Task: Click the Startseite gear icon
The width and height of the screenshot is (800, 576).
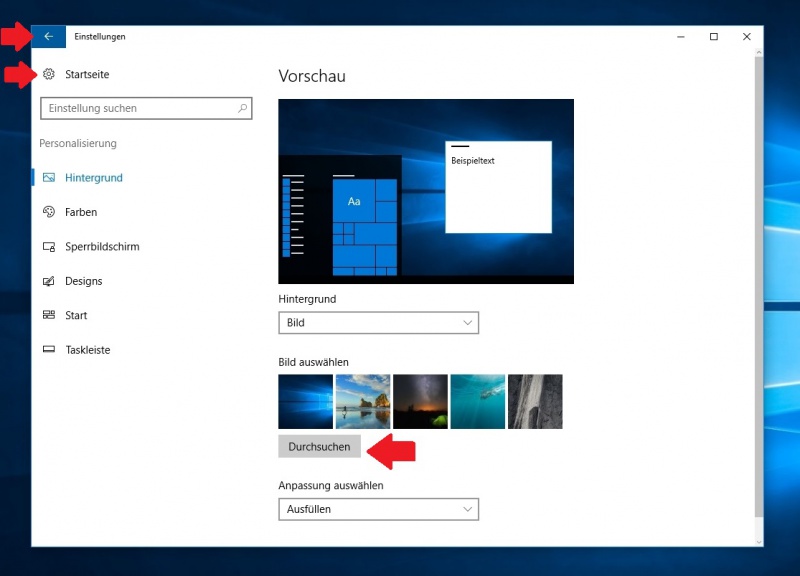Action: pos(48,74)
